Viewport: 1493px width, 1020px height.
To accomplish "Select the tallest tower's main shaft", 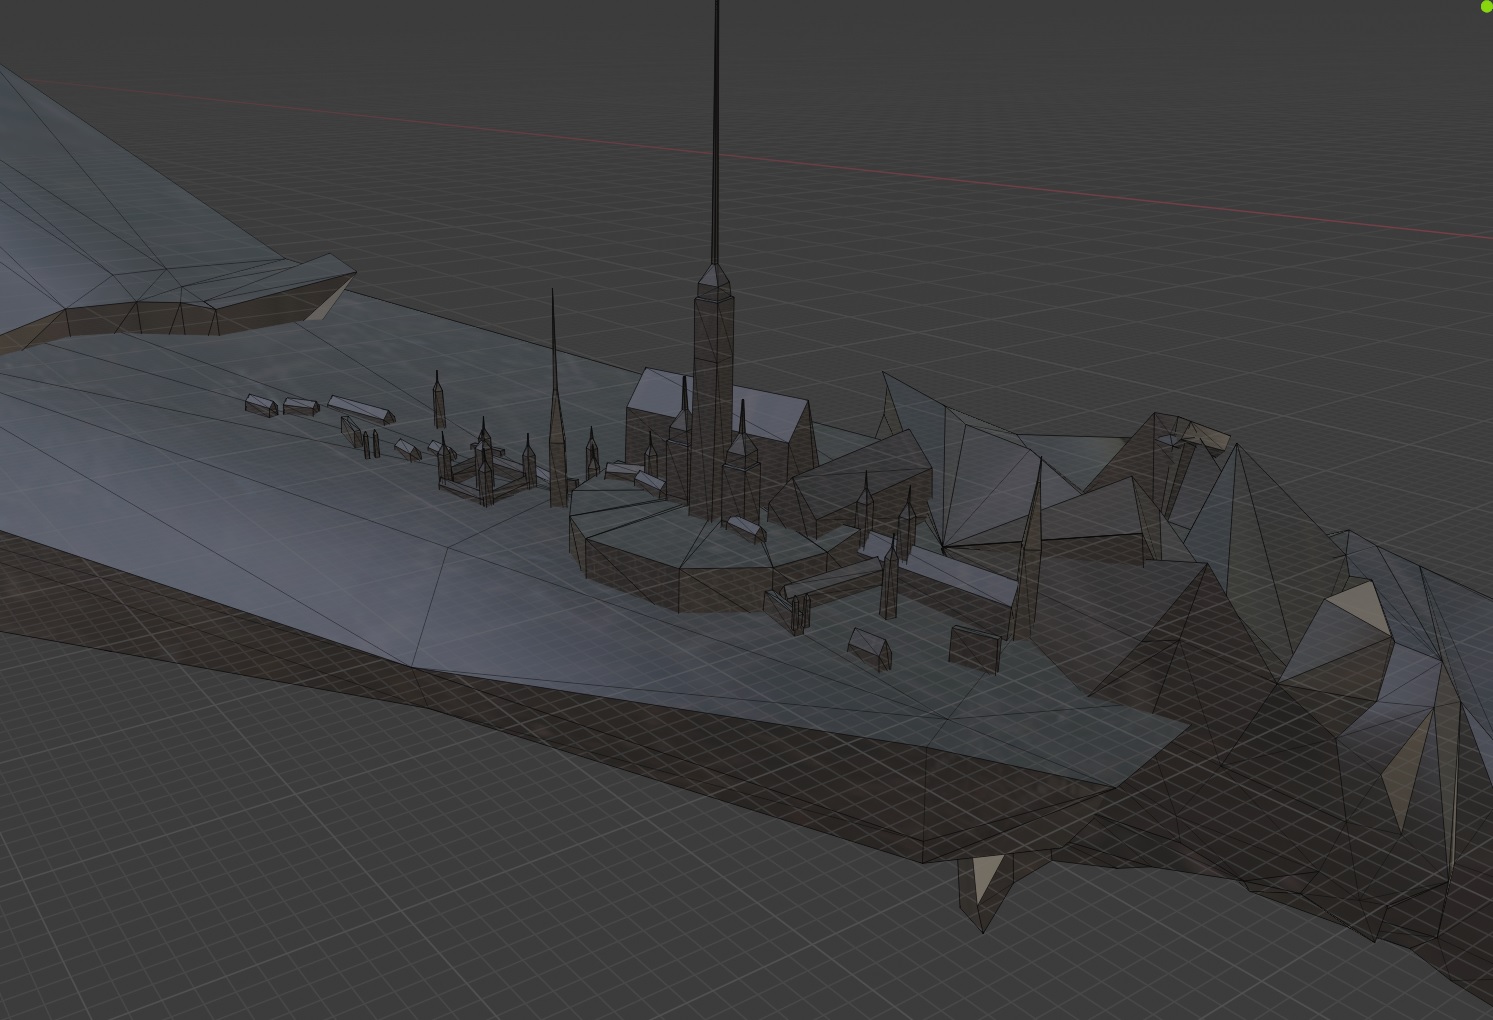I will [711, 400].
